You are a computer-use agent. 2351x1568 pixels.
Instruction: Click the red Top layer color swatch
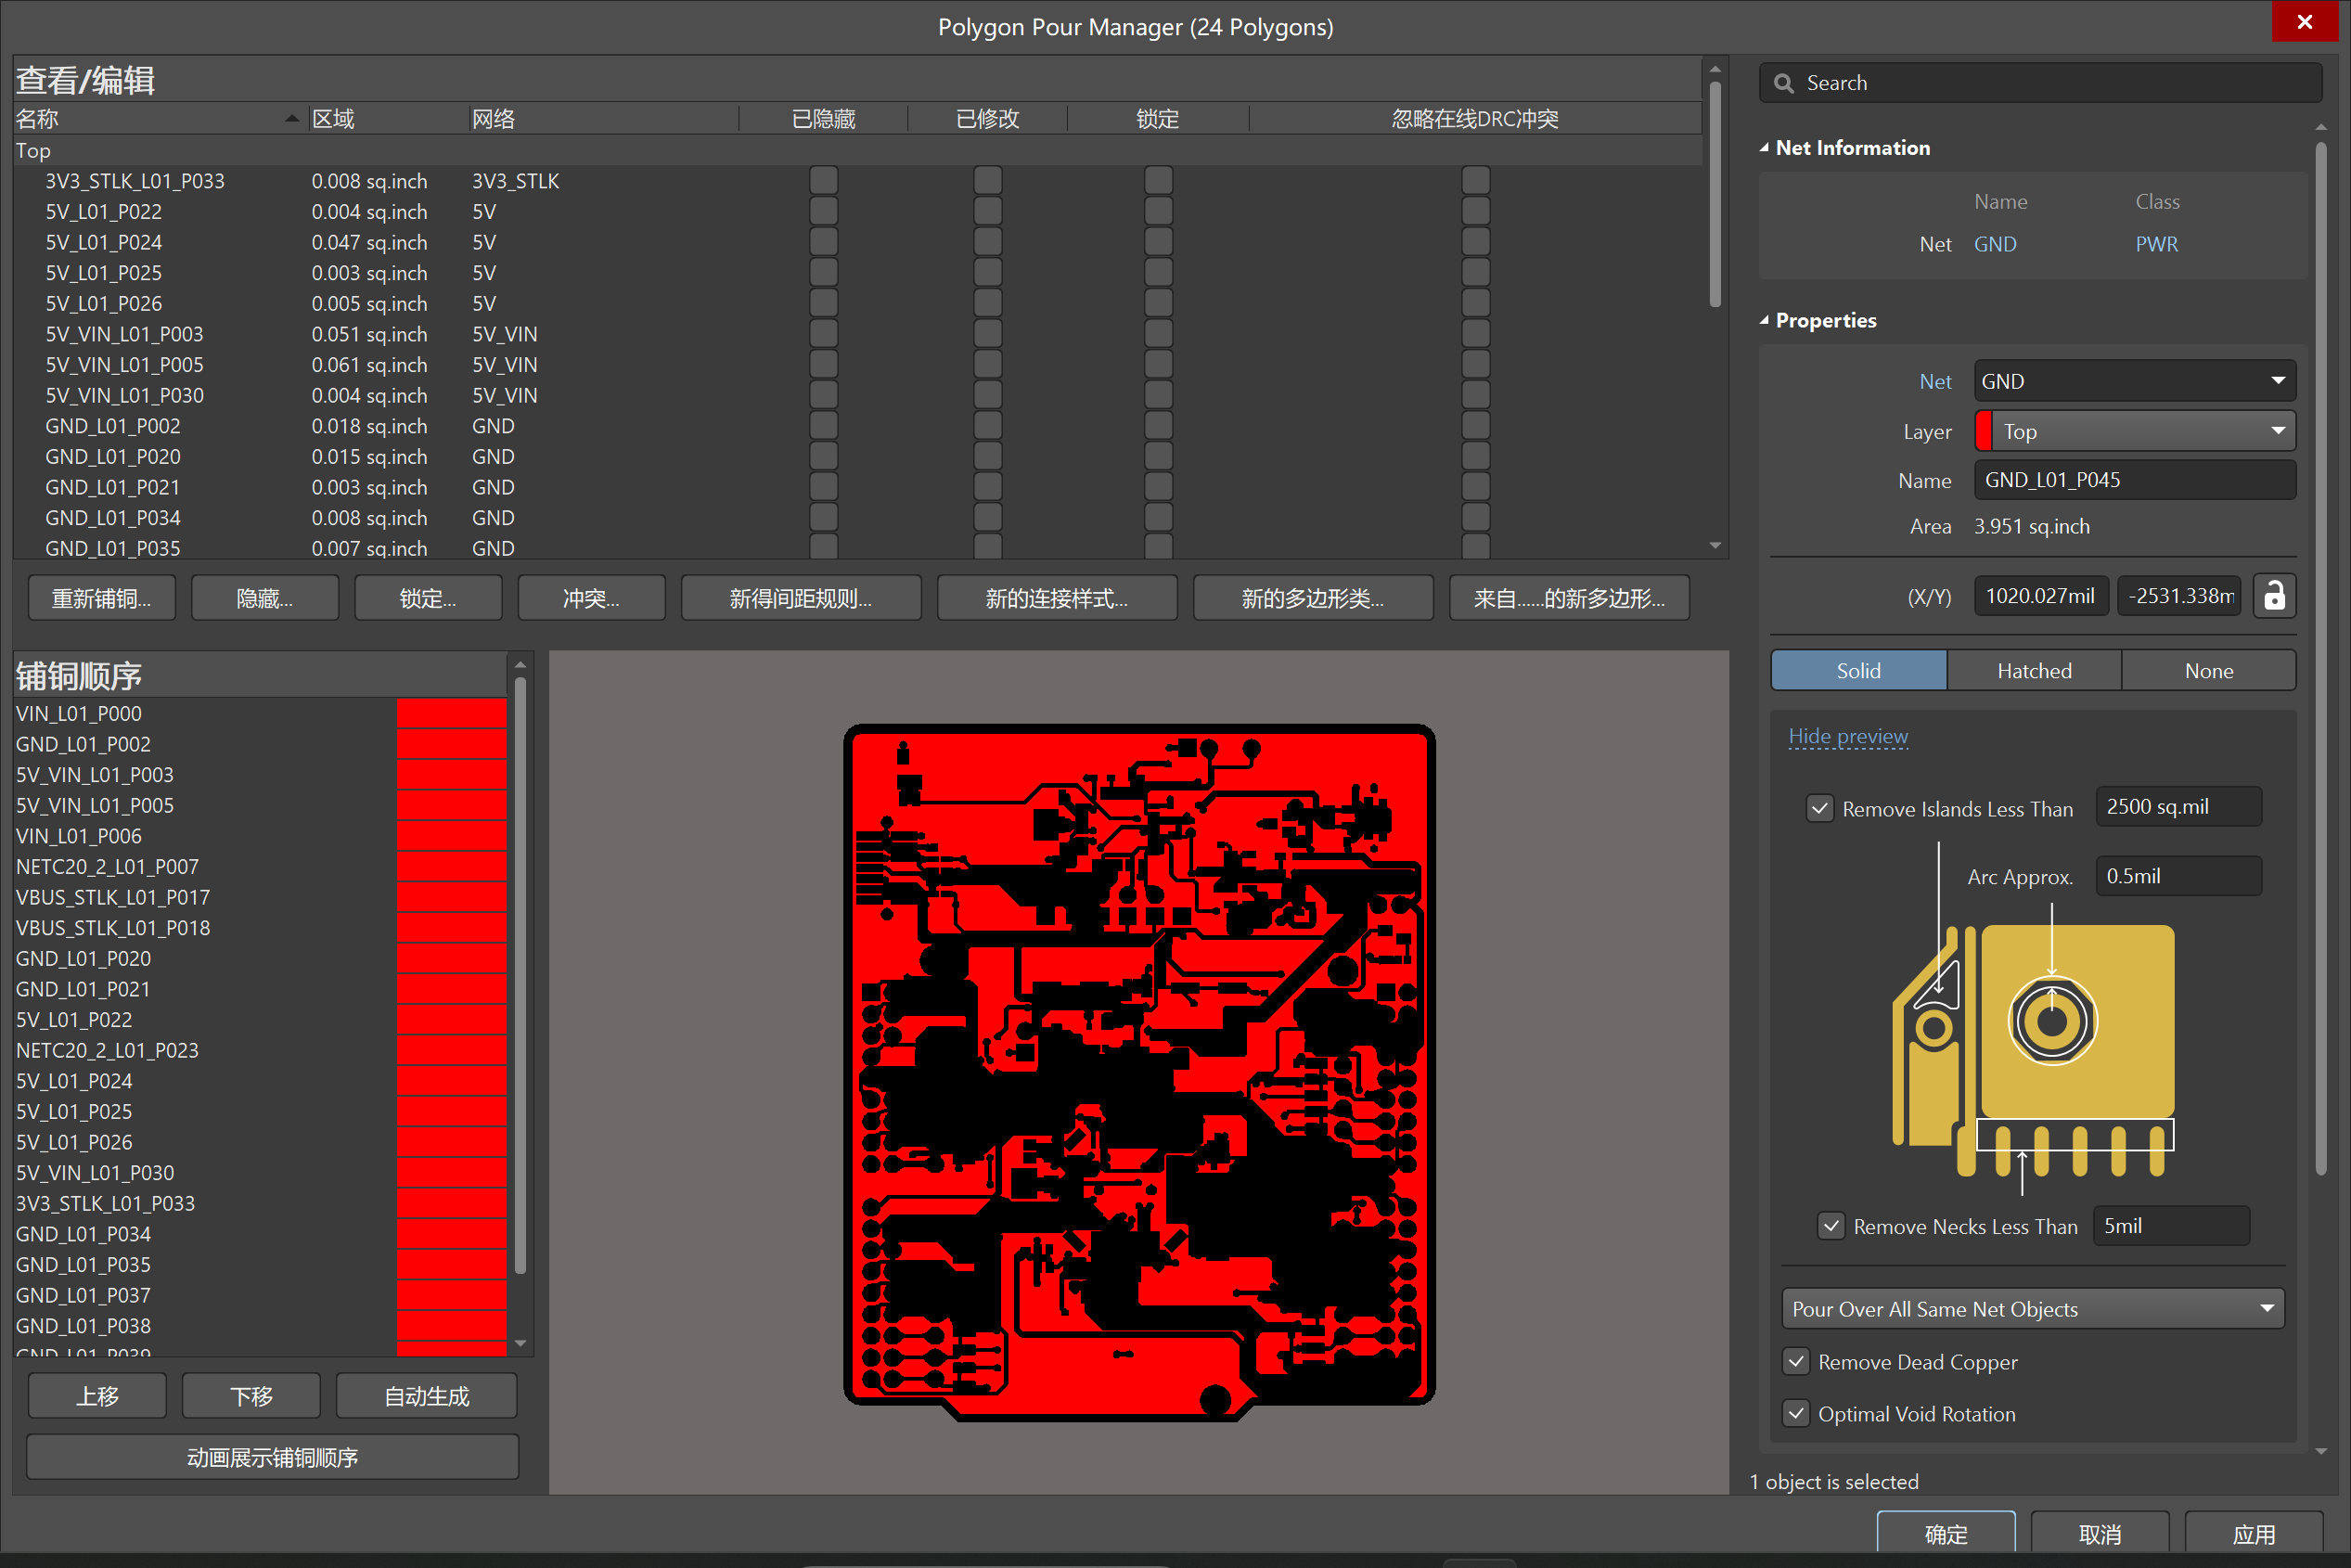click(1983, 432)
